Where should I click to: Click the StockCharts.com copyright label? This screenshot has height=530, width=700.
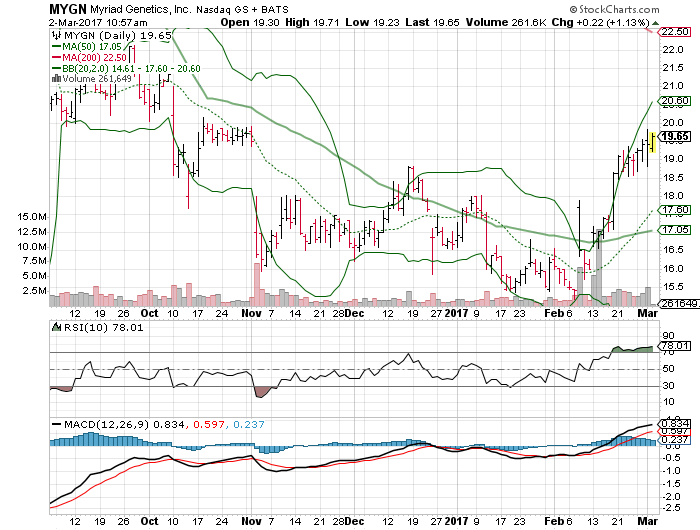(614, 9)
